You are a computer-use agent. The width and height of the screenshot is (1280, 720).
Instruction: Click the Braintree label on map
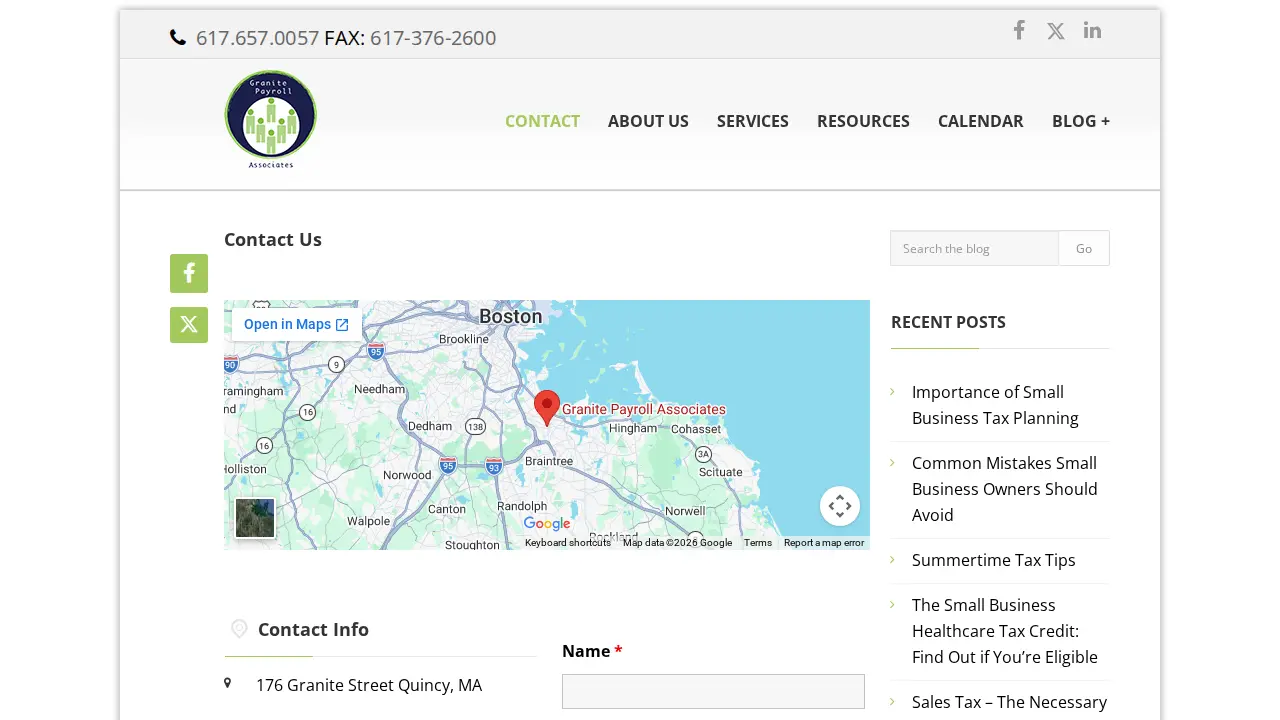[x=549, y=461]
